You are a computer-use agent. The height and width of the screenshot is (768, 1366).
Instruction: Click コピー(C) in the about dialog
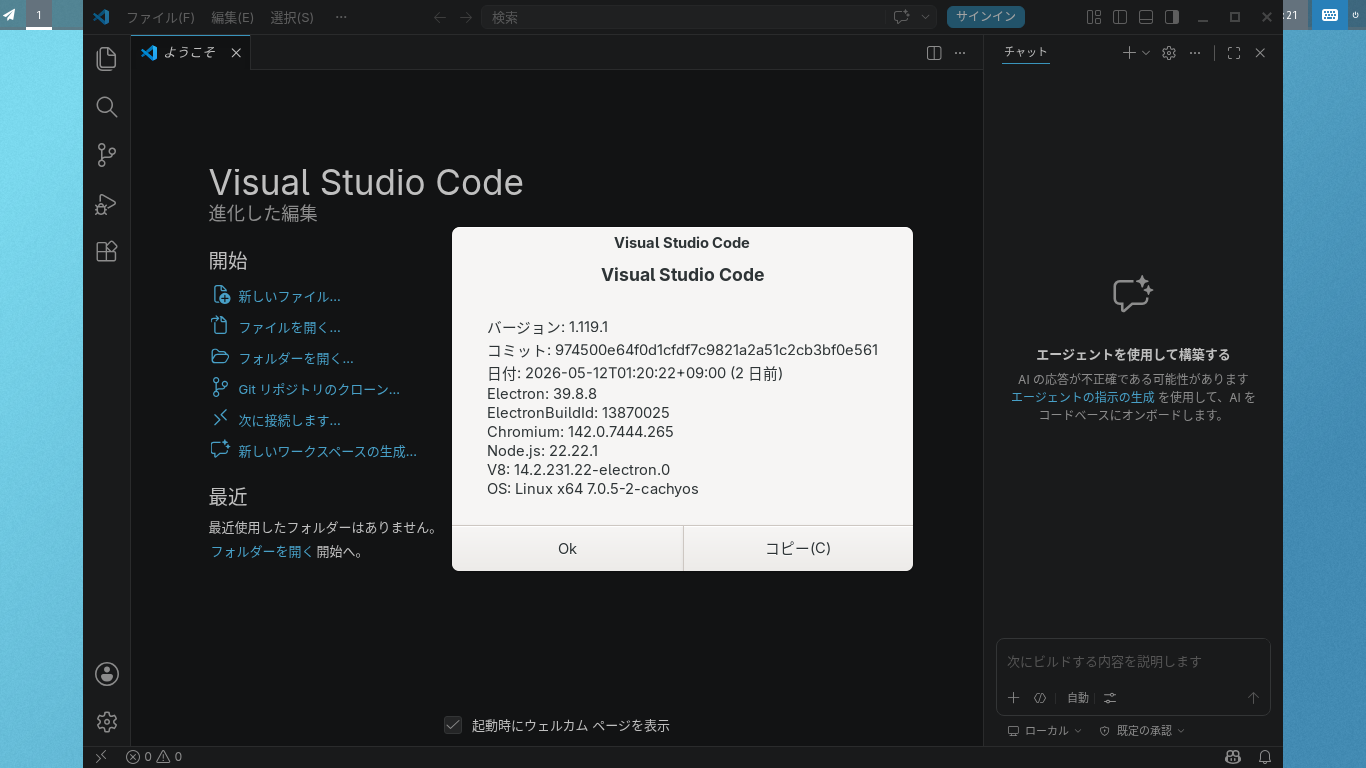coord(798,548)
